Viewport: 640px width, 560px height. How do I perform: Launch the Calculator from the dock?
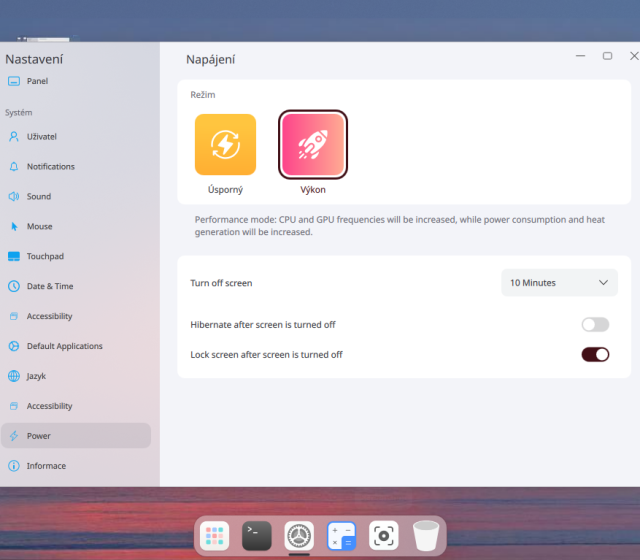341,536
